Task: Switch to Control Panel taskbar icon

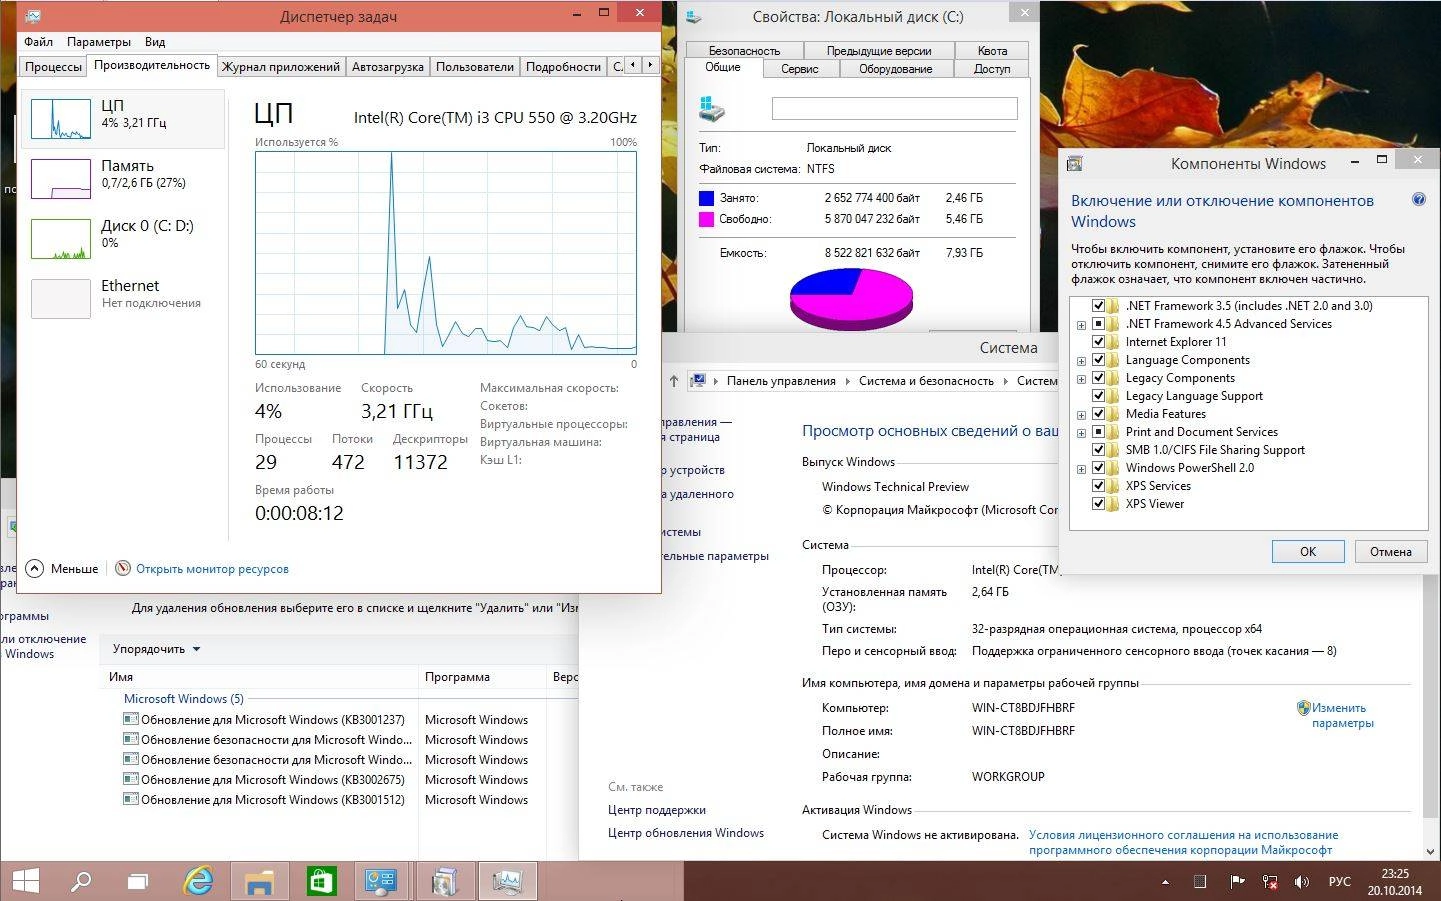Action: 382,881
